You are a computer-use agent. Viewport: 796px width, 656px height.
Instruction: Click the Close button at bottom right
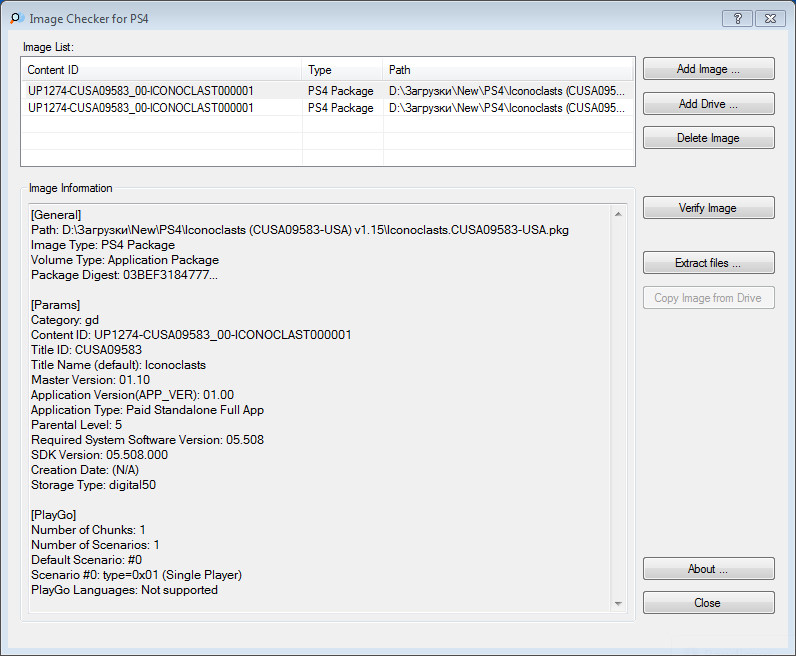(x=708, y=603)
